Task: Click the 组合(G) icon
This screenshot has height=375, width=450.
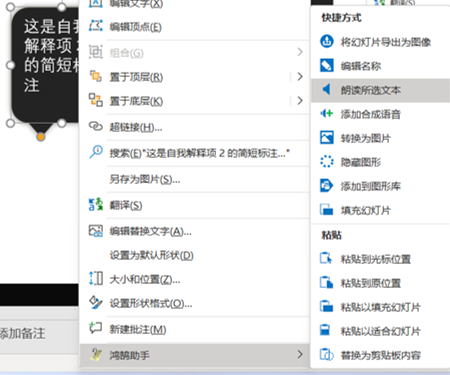Action: tap(96, 52)
